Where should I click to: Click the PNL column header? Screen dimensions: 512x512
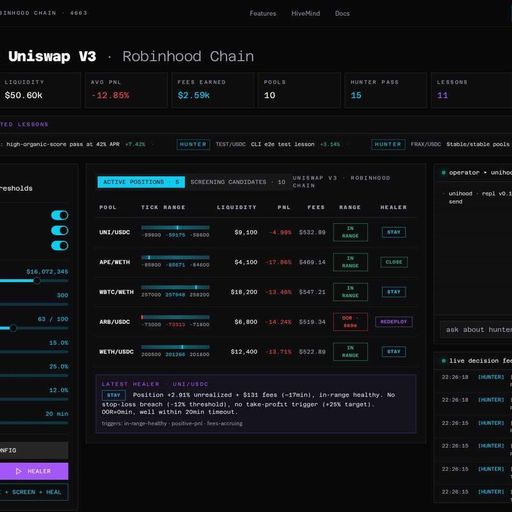click(284, 207)
